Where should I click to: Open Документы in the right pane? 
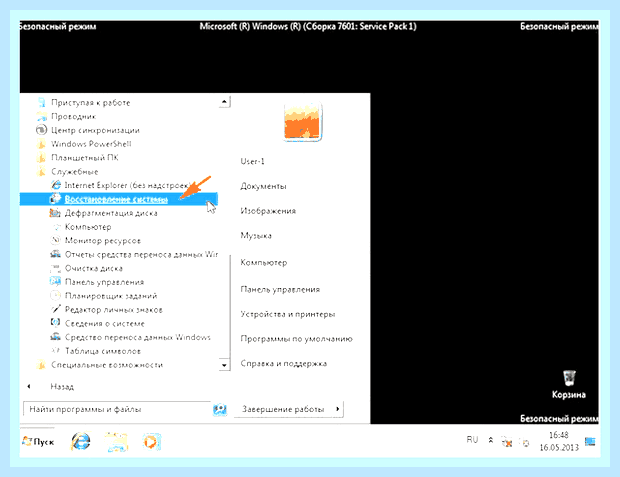(263, 186)
